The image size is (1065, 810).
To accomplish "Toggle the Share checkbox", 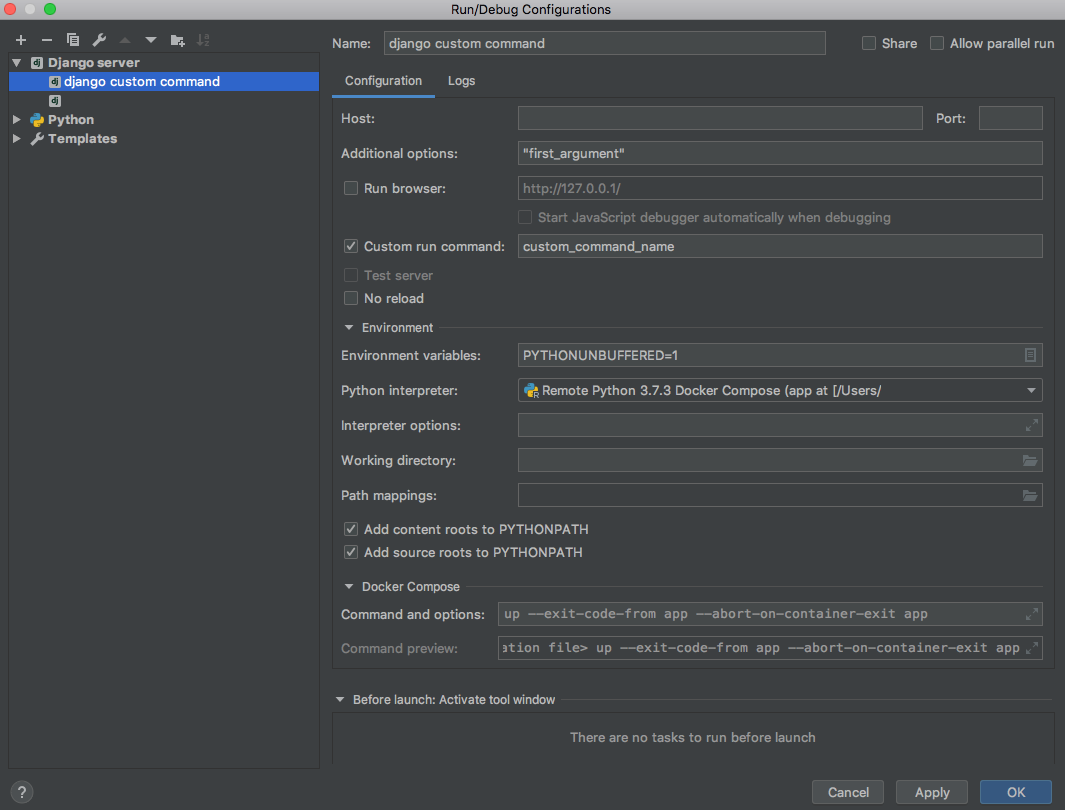I will pyautogui.click(x=868, y=43).
